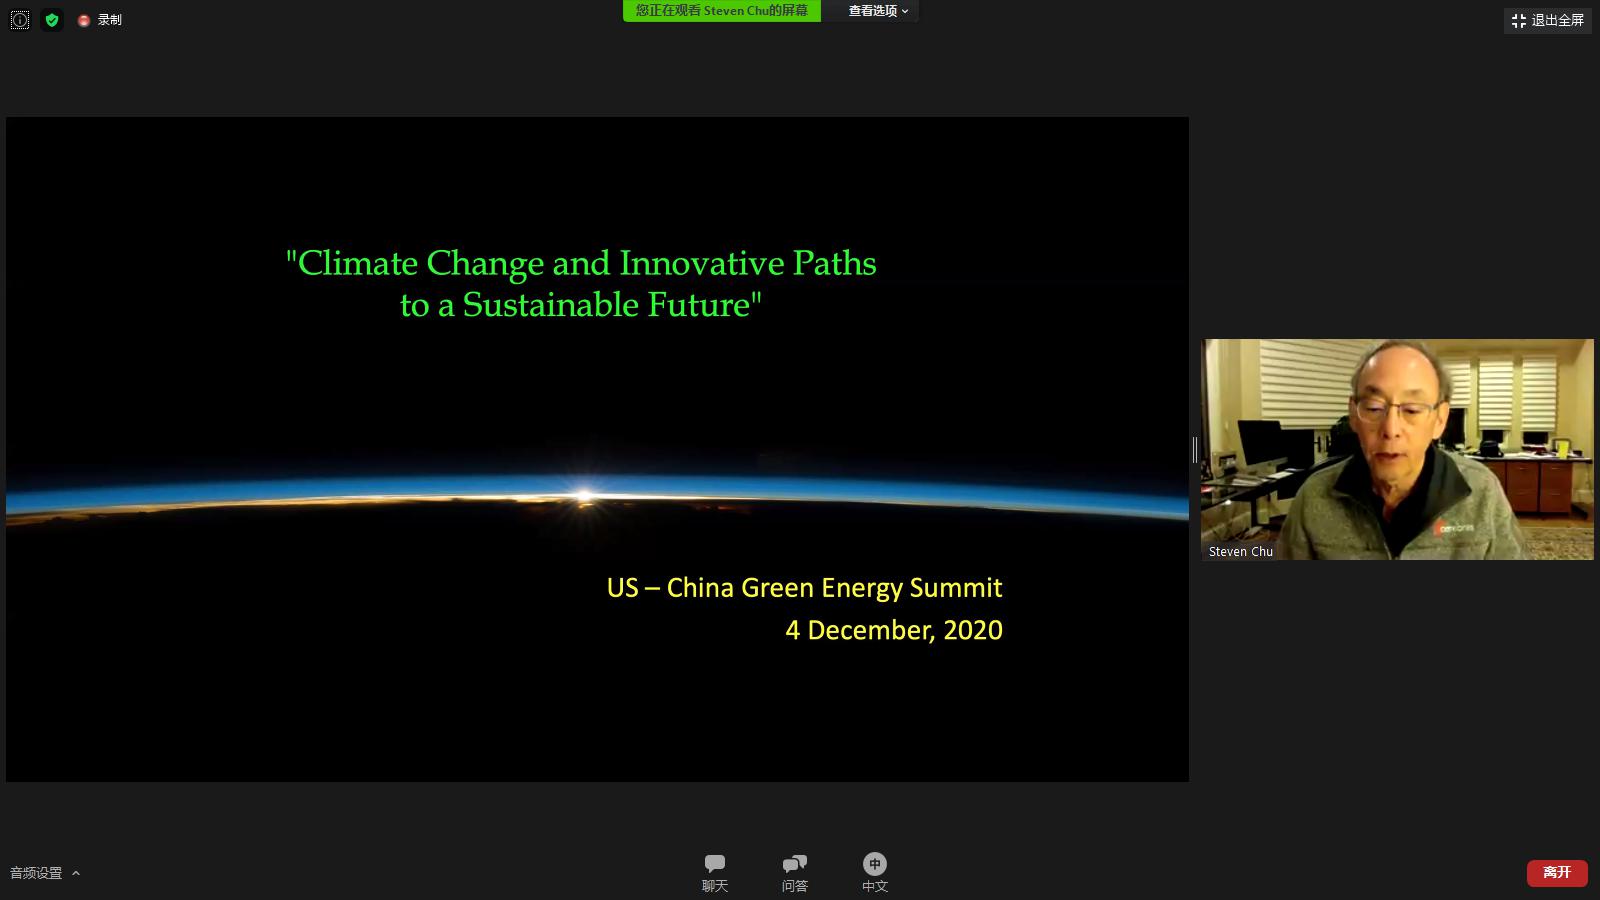Open the meeting information icon

coord(19,20)
